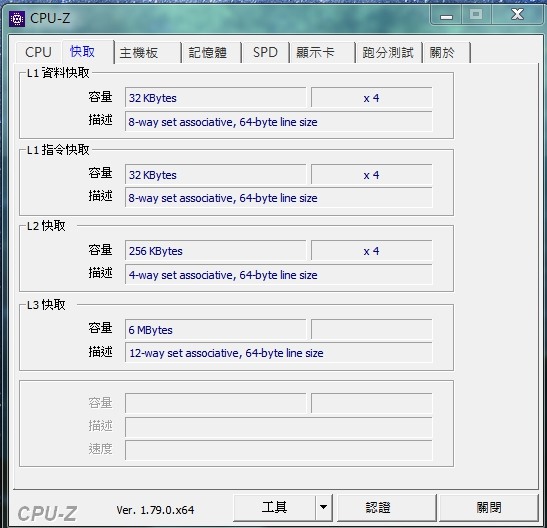Click the 12-way set associative L3 description
The height and width of the screenshot is (528, 547).
tap(278, 353)
